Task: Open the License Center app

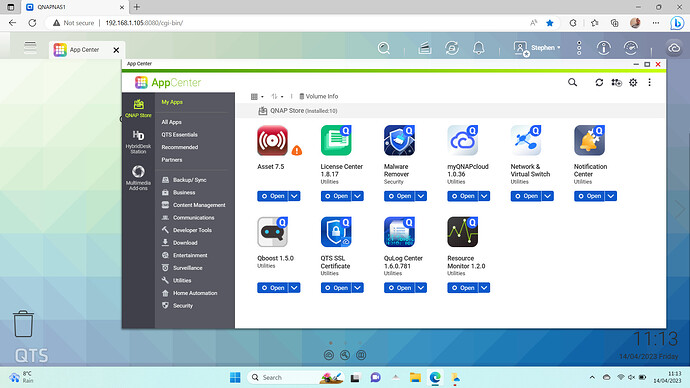Action: click(336, 196)
